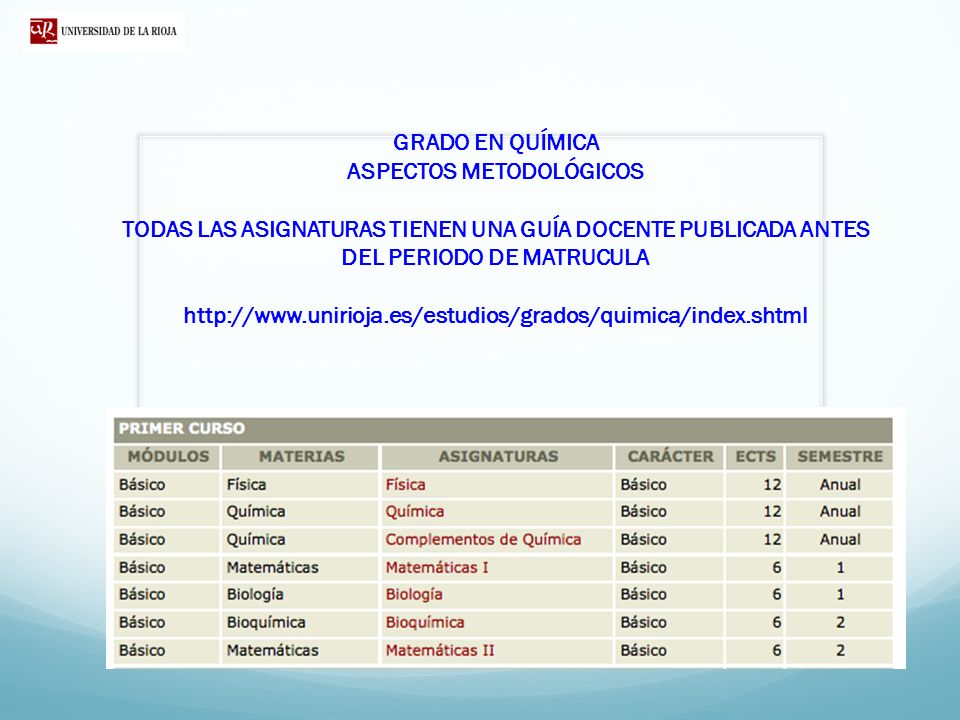The height and width of the screenshot is (720, 960).
Task: Click the Carácter Básico cell in Bioquímica row
Action: point(670,623)
